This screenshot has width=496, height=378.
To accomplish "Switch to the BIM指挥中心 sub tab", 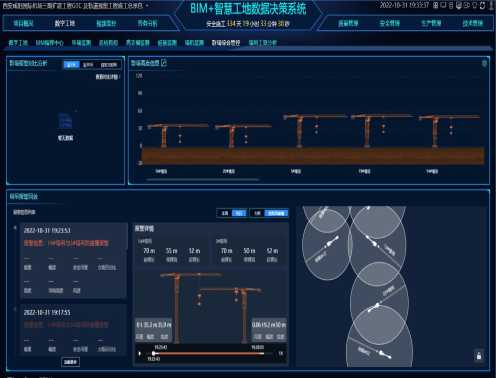I will click(x=49, y=43).
